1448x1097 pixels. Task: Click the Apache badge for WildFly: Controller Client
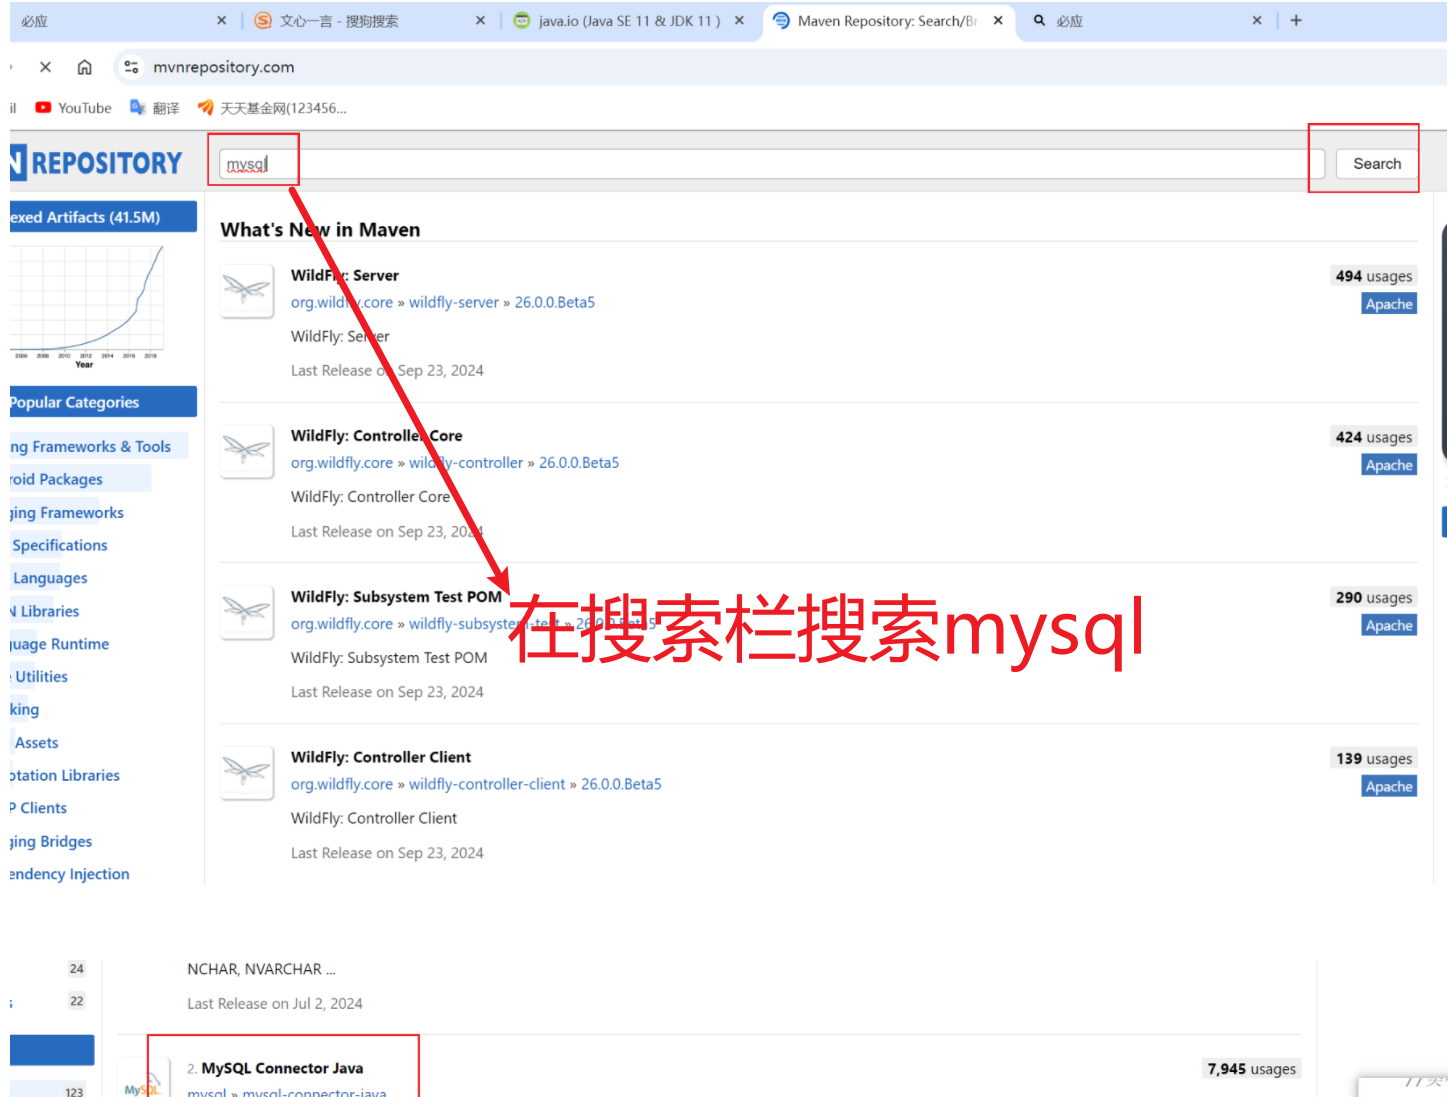[1389, 787]
